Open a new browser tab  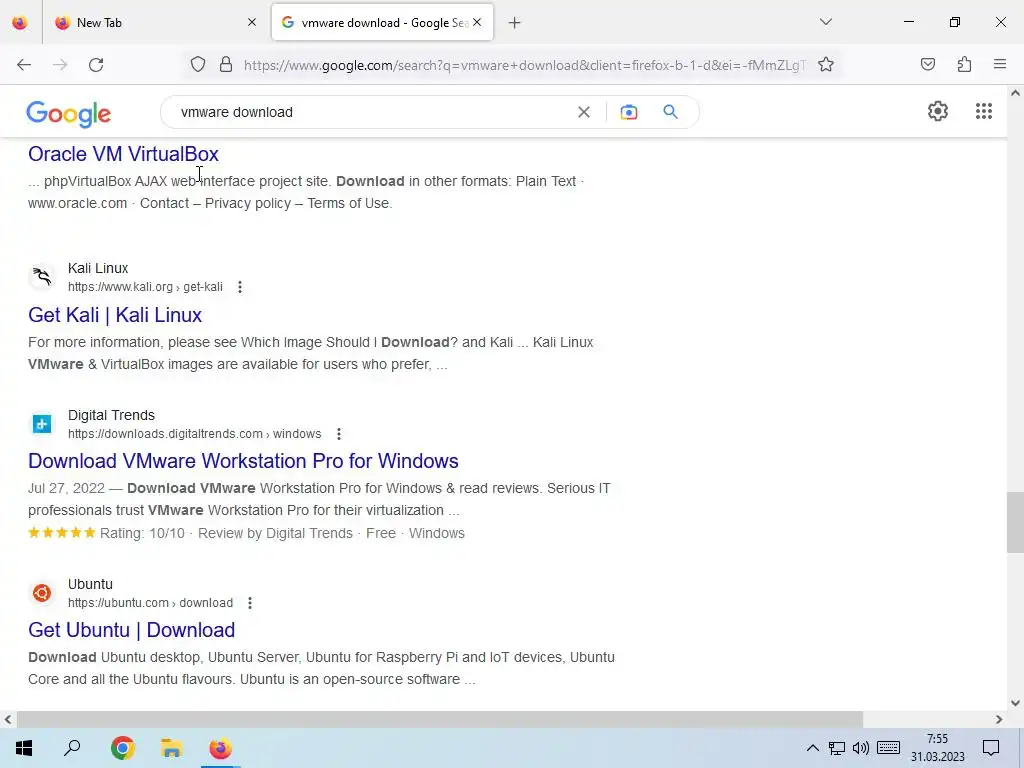[515, 23]
